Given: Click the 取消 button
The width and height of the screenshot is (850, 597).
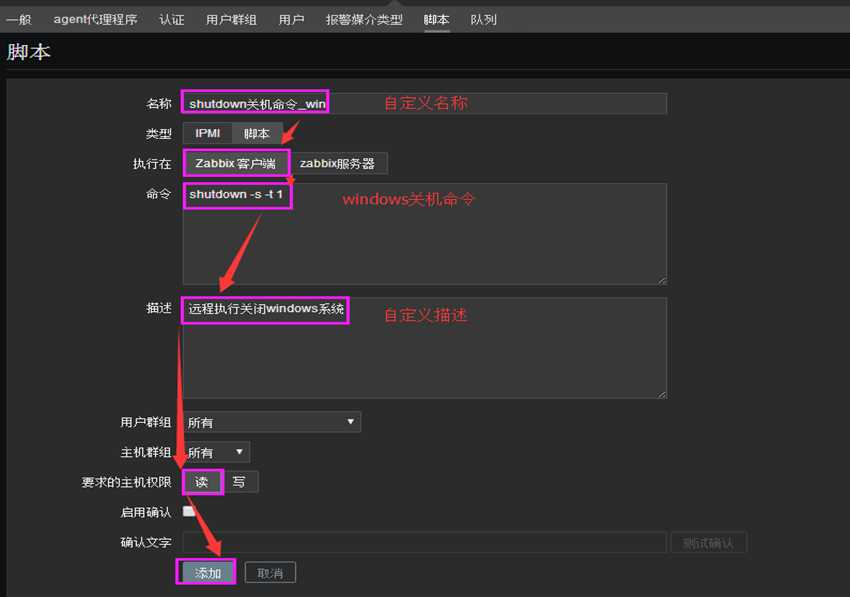Looking at the screenshot, I should point(270,573).
